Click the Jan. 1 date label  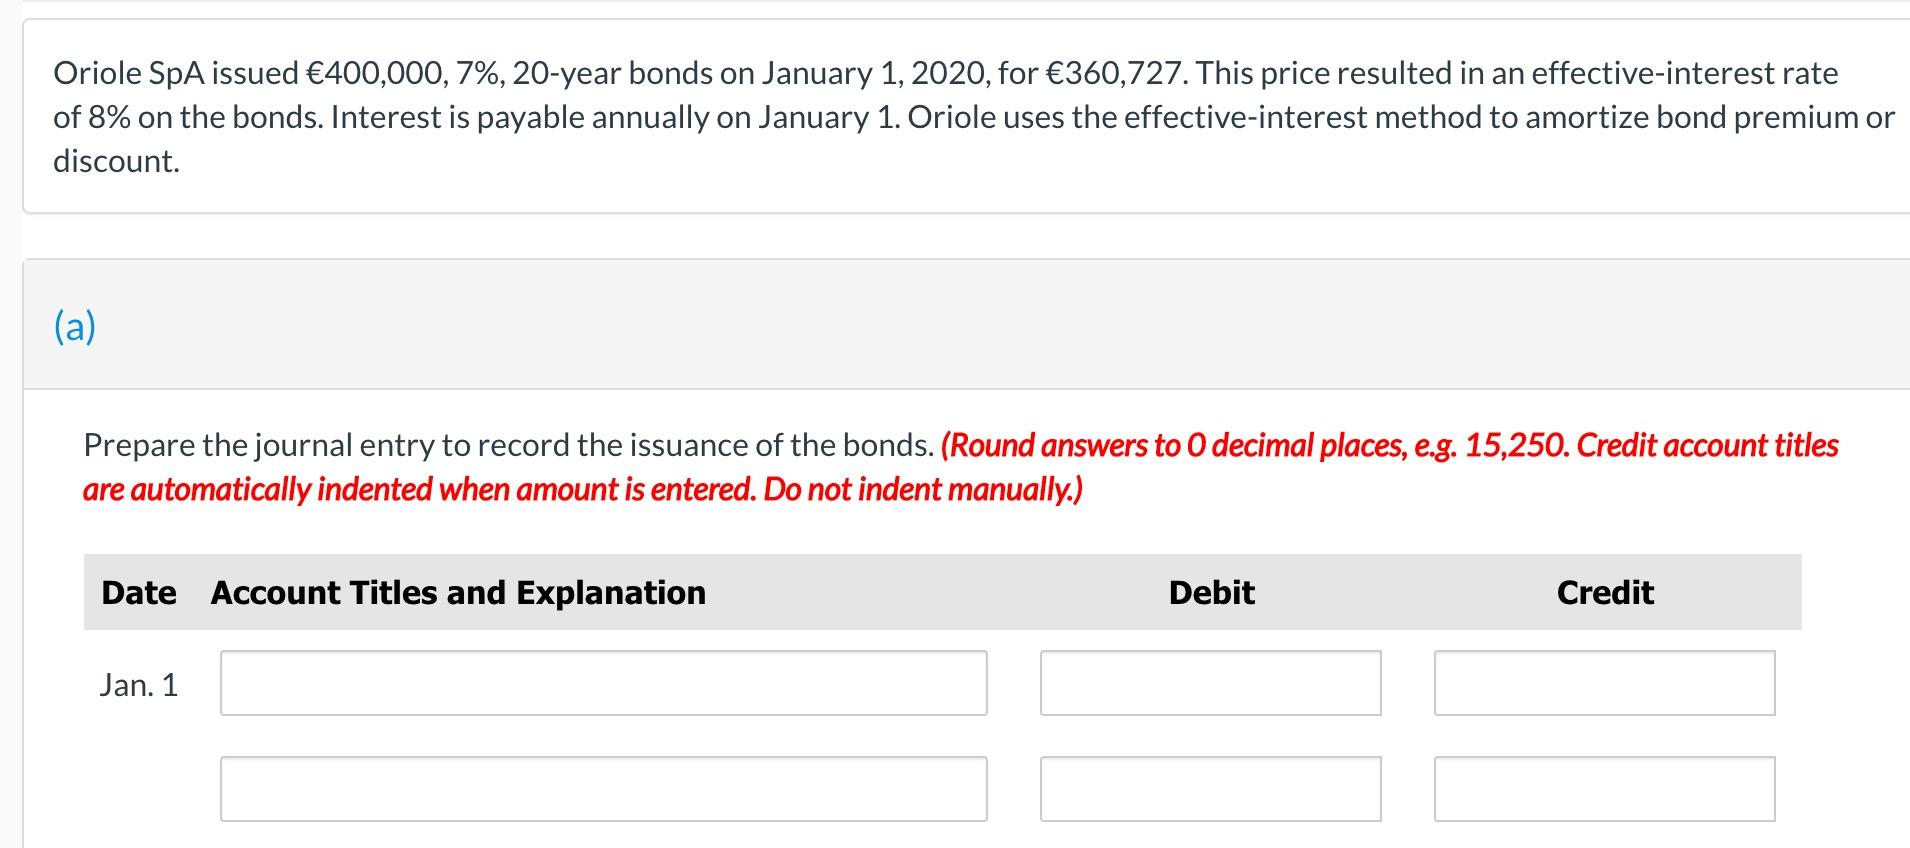139,685
